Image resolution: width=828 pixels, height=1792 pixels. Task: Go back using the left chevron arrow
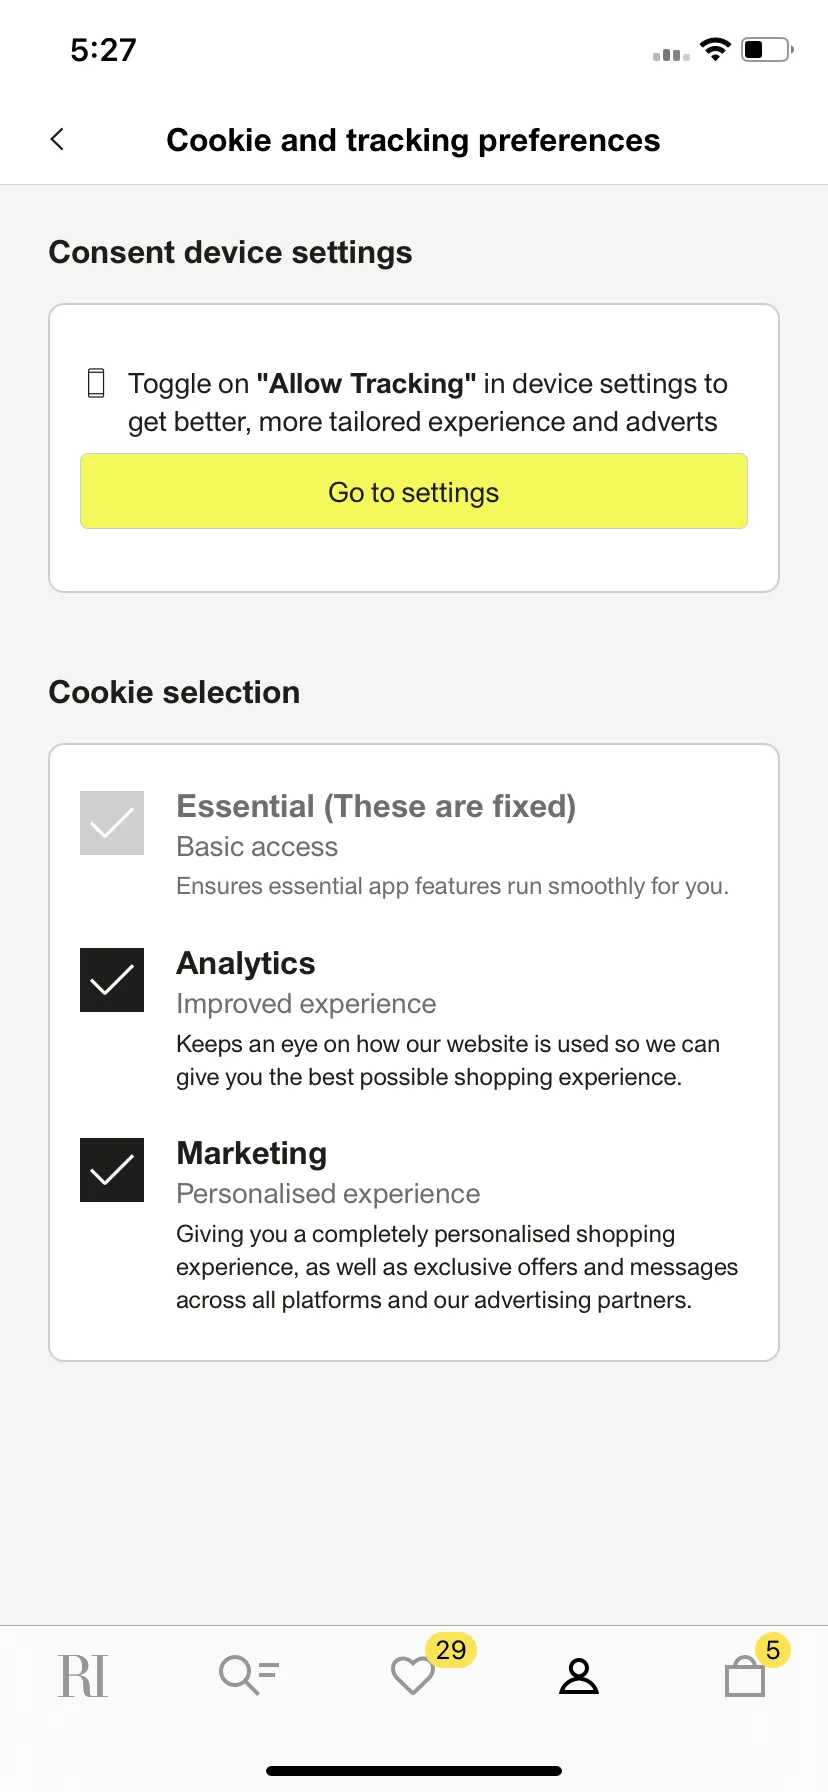57,139
